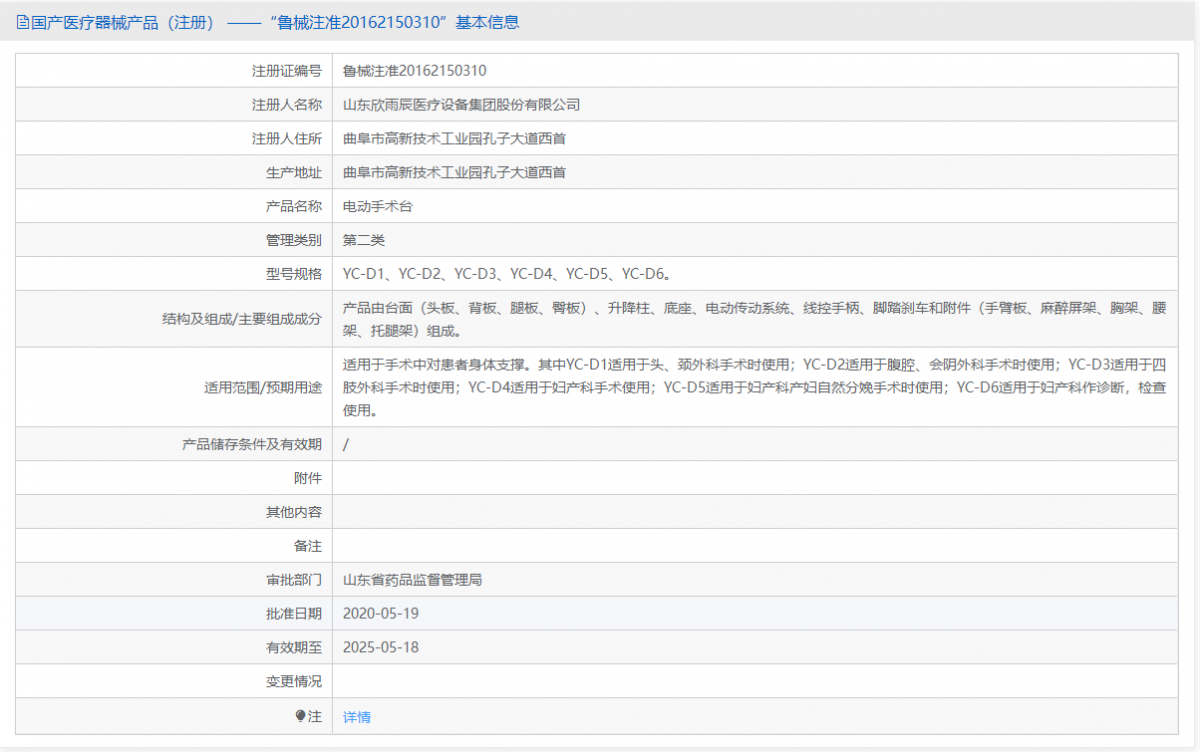
Task: Select model list YC-D1、YC-D2 through YC-D6
Action: 508,274
